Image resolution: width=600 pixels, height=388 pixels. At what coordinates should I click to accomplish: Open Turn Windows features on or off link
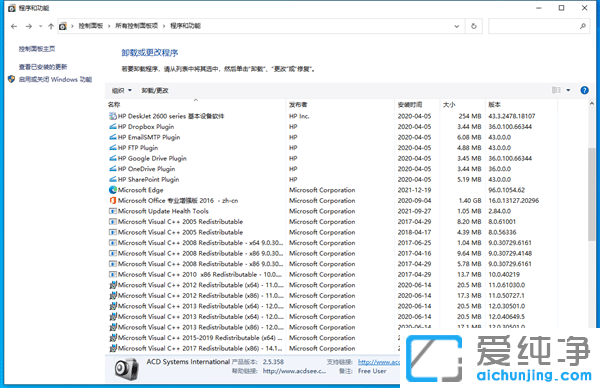tap(55, 80)
